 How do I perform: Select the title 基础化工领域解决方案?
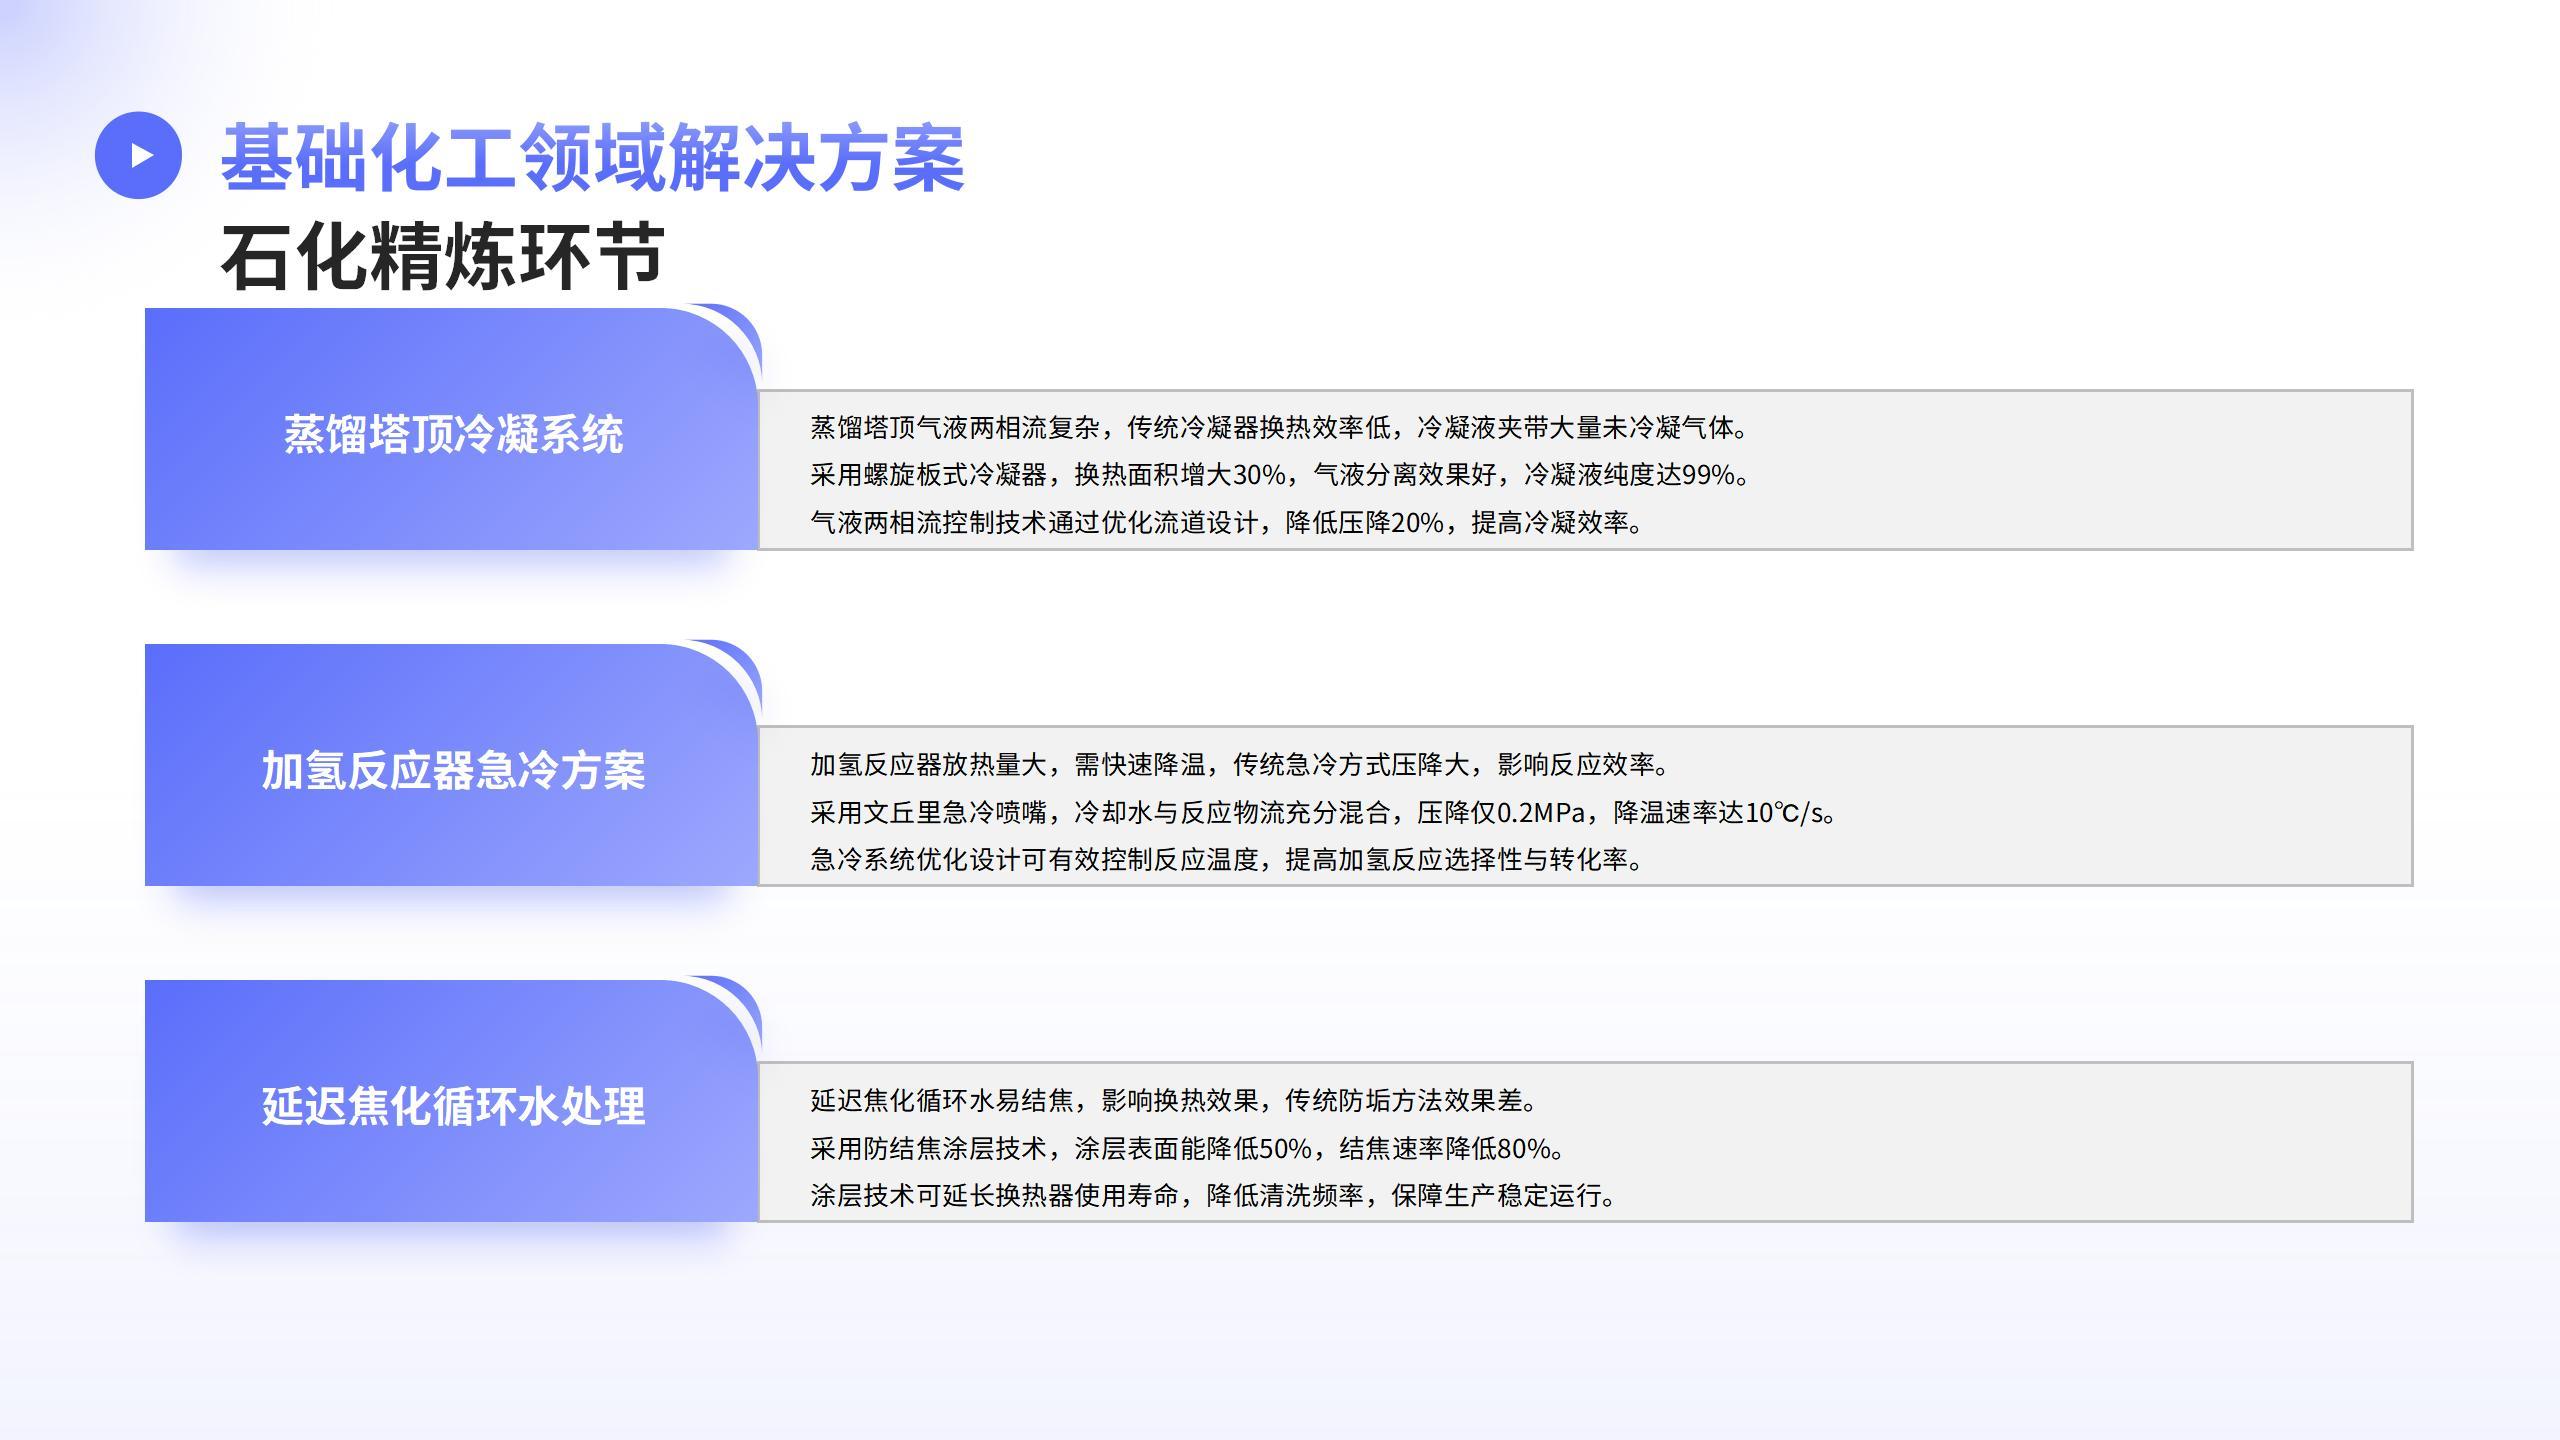point(592,158)
